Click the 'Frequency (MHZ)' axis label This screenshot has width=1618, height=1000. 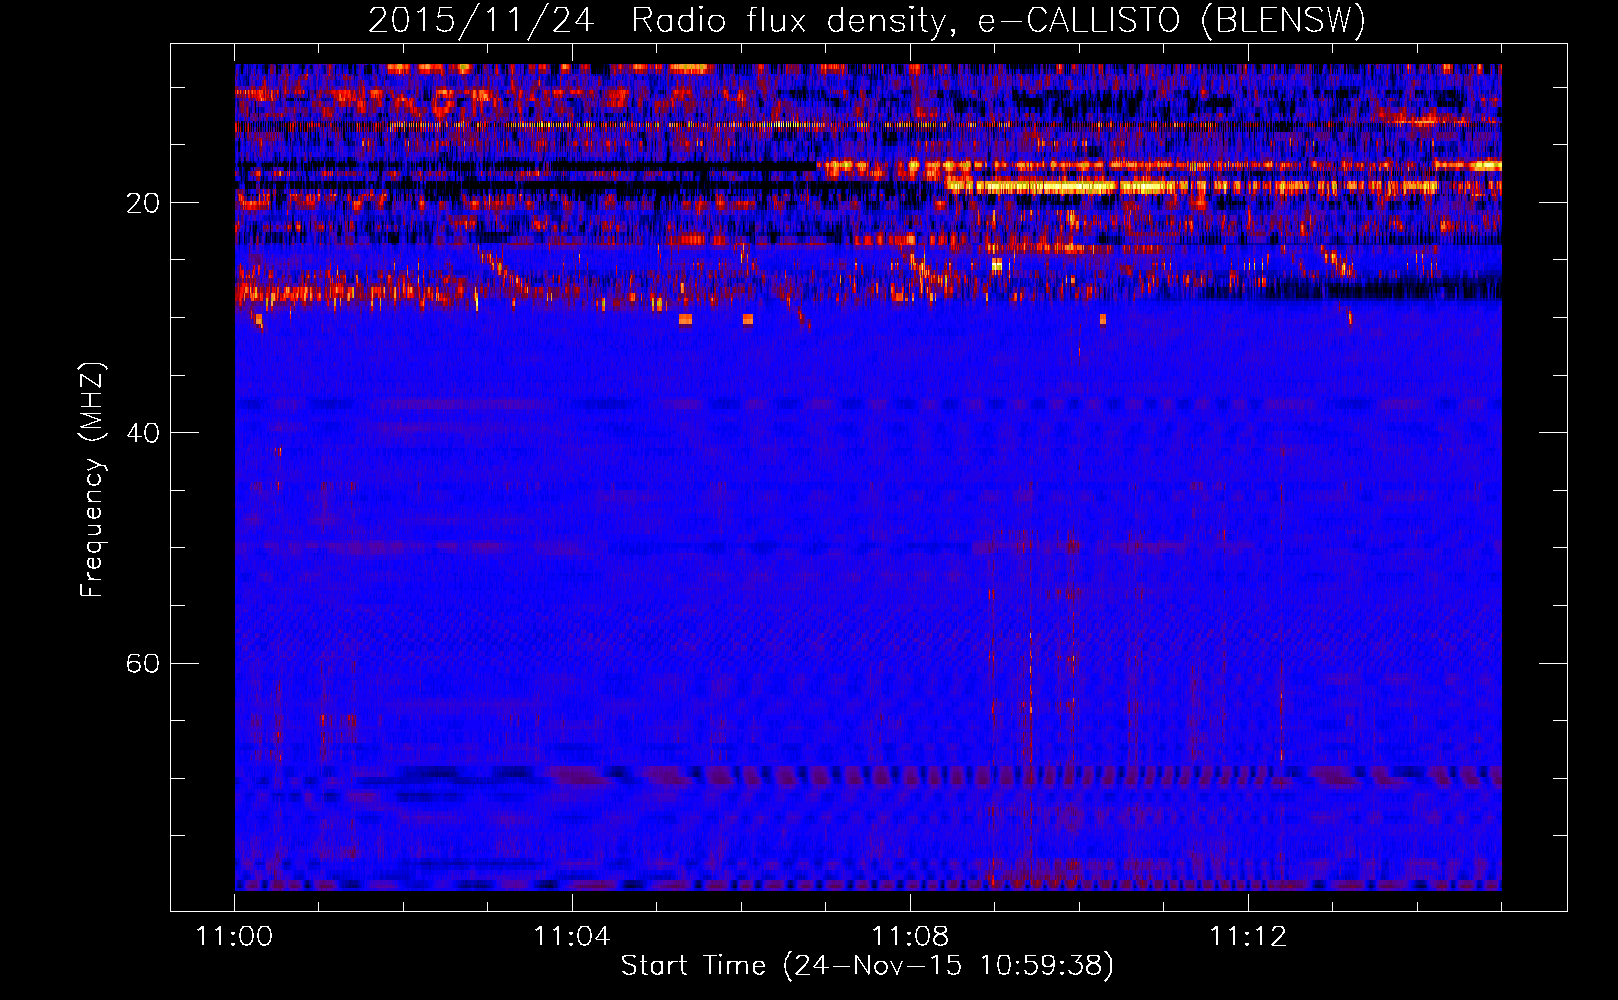92,480
